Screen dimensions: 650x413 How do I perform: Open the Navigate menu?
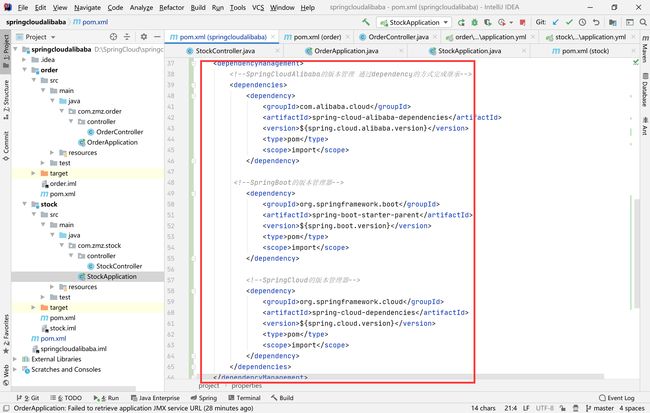[x=87, y=7]
